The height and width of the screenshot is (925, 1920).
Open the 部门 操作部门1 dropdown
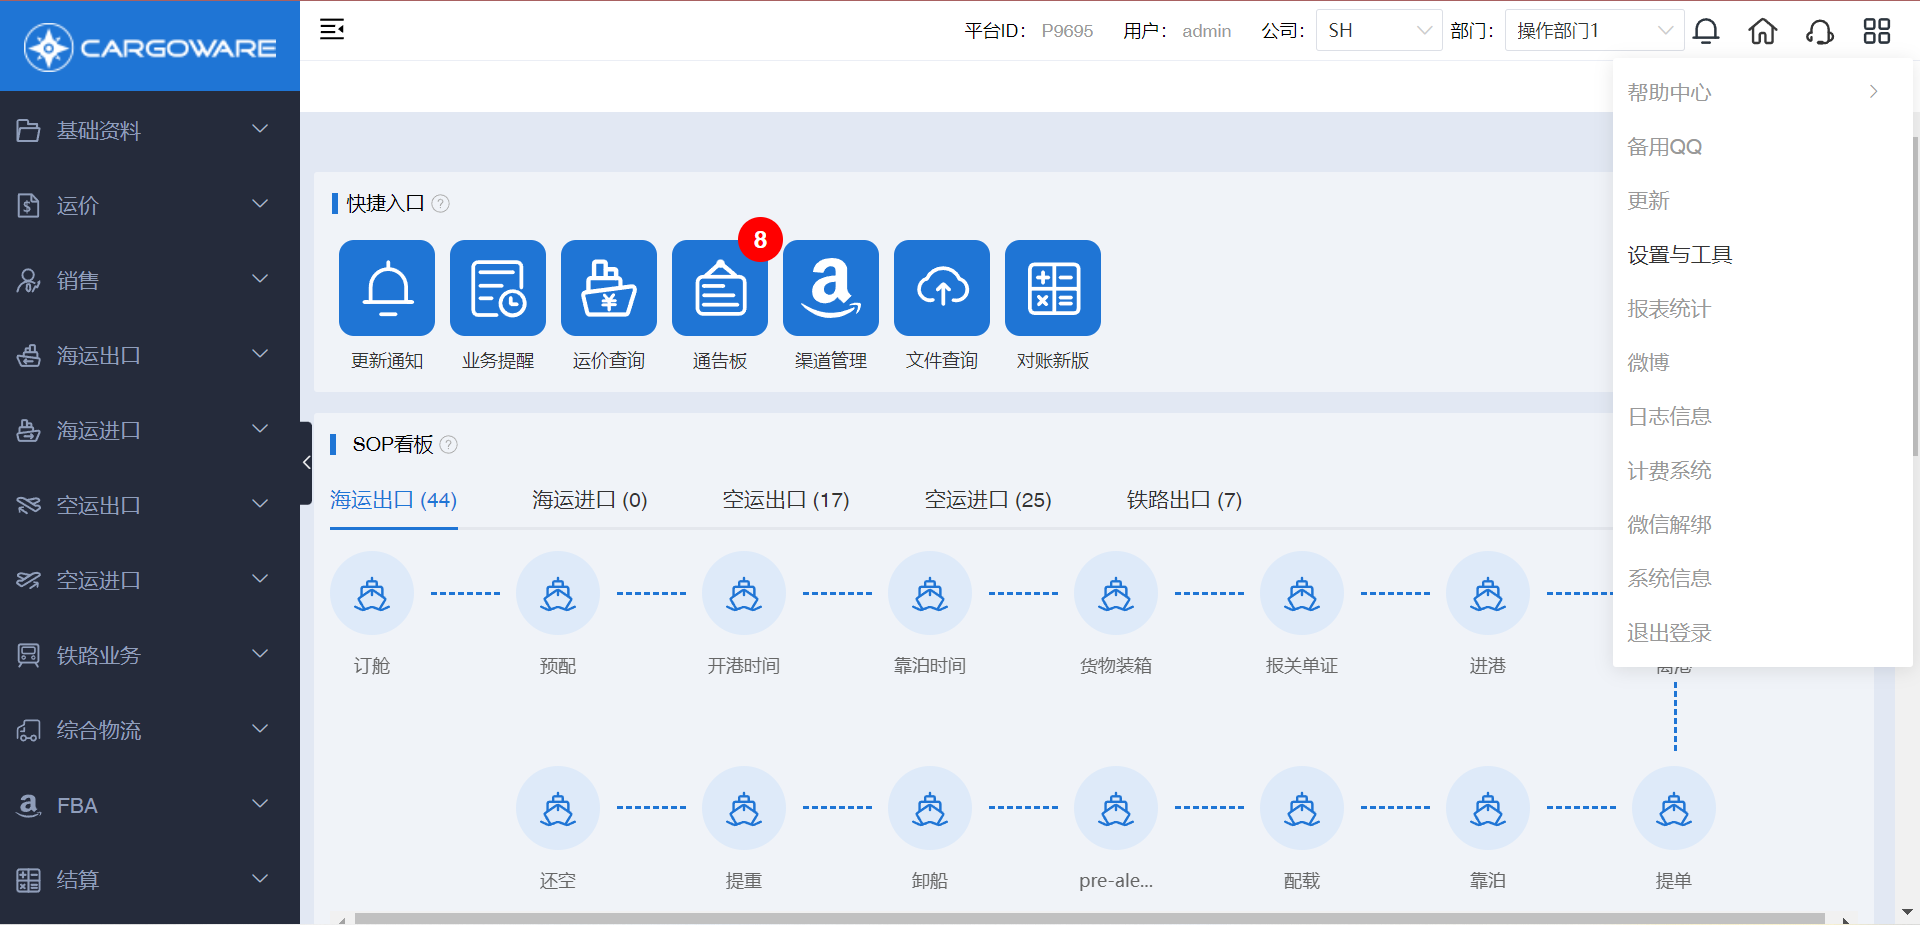tap(1593, 31)
